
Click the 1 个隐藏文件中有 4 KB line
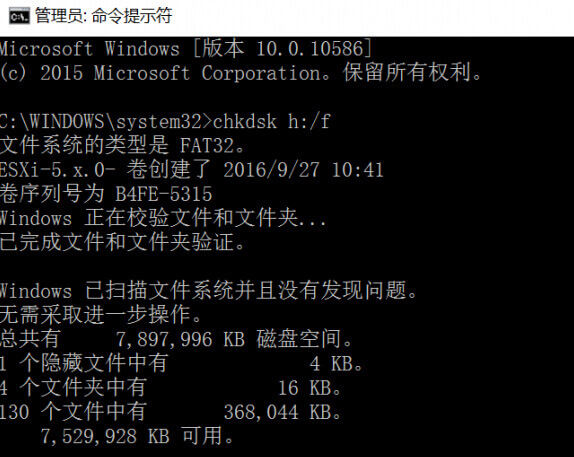pos(181,364)
